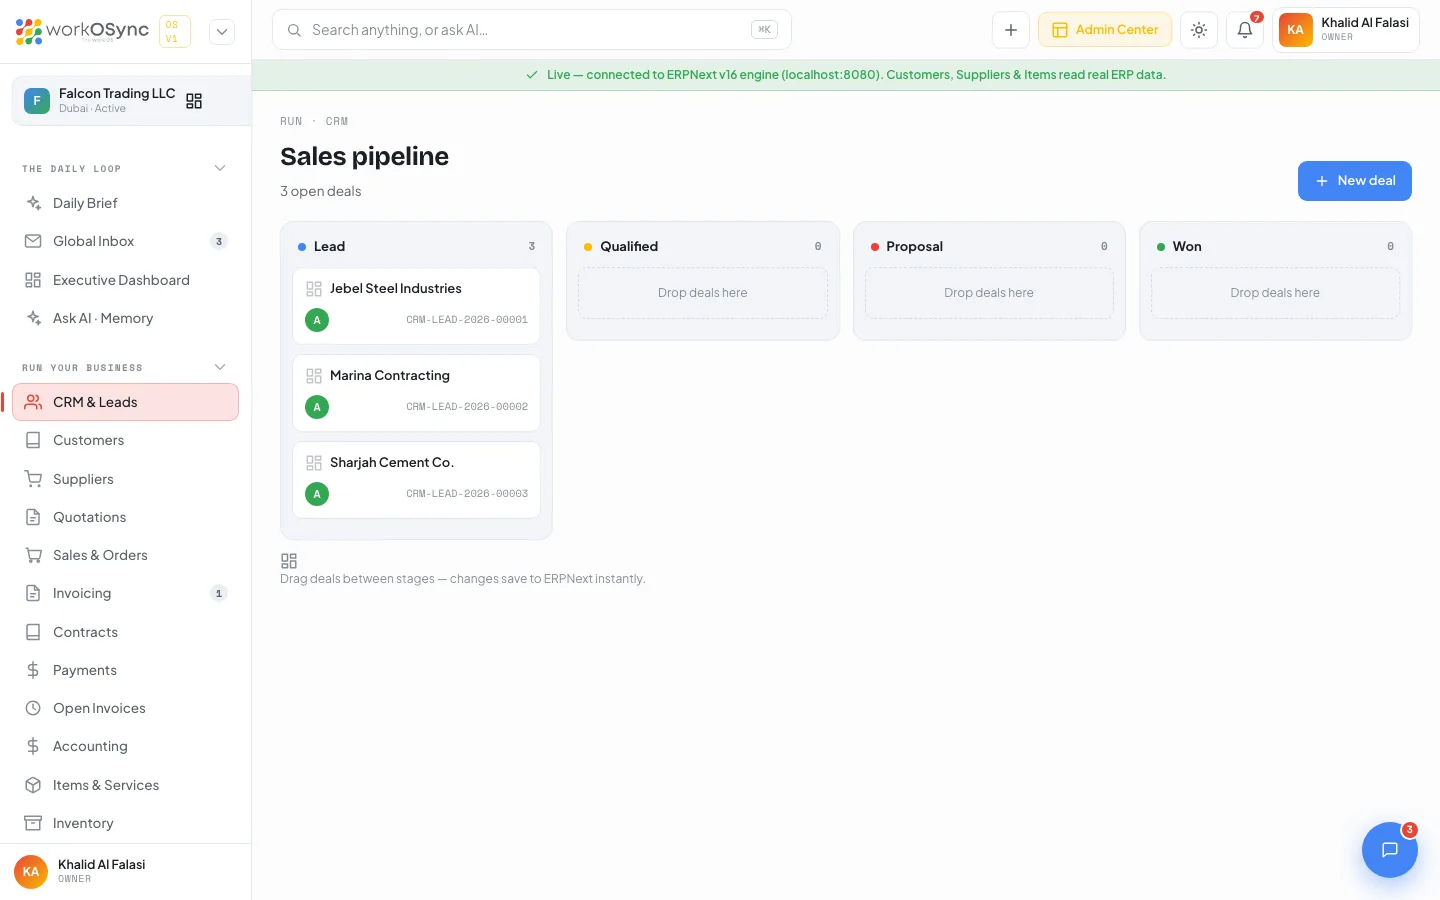Click the Customers book icon

[x=33, y=440]
